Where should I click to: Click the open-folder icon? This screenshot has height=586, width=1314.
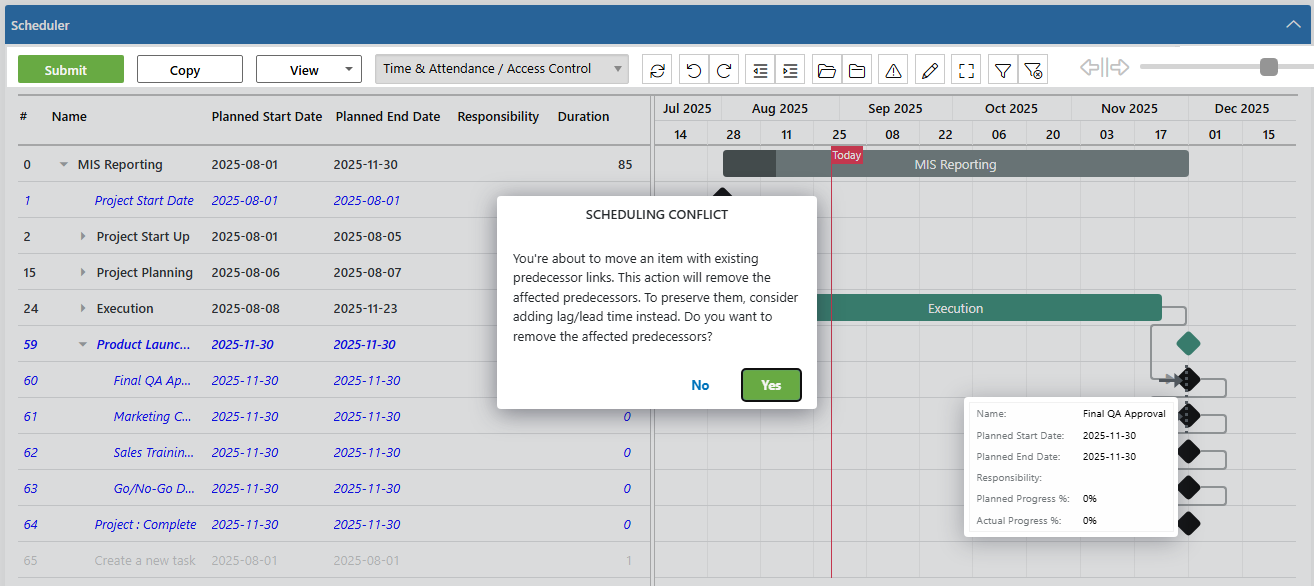[827, 70]
